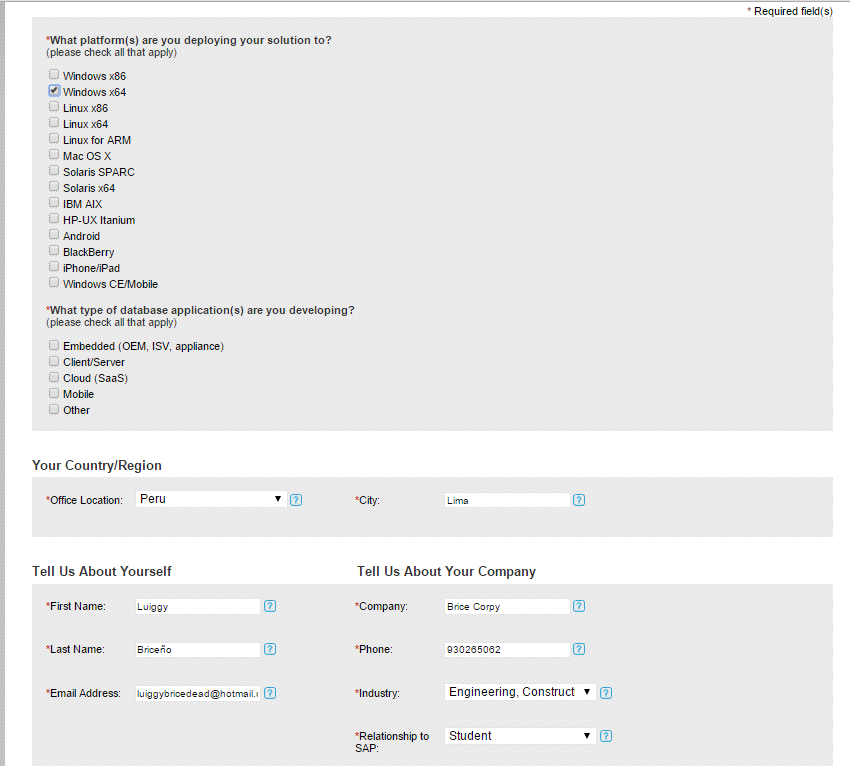Open help for Office Location field

coord(296,499)
